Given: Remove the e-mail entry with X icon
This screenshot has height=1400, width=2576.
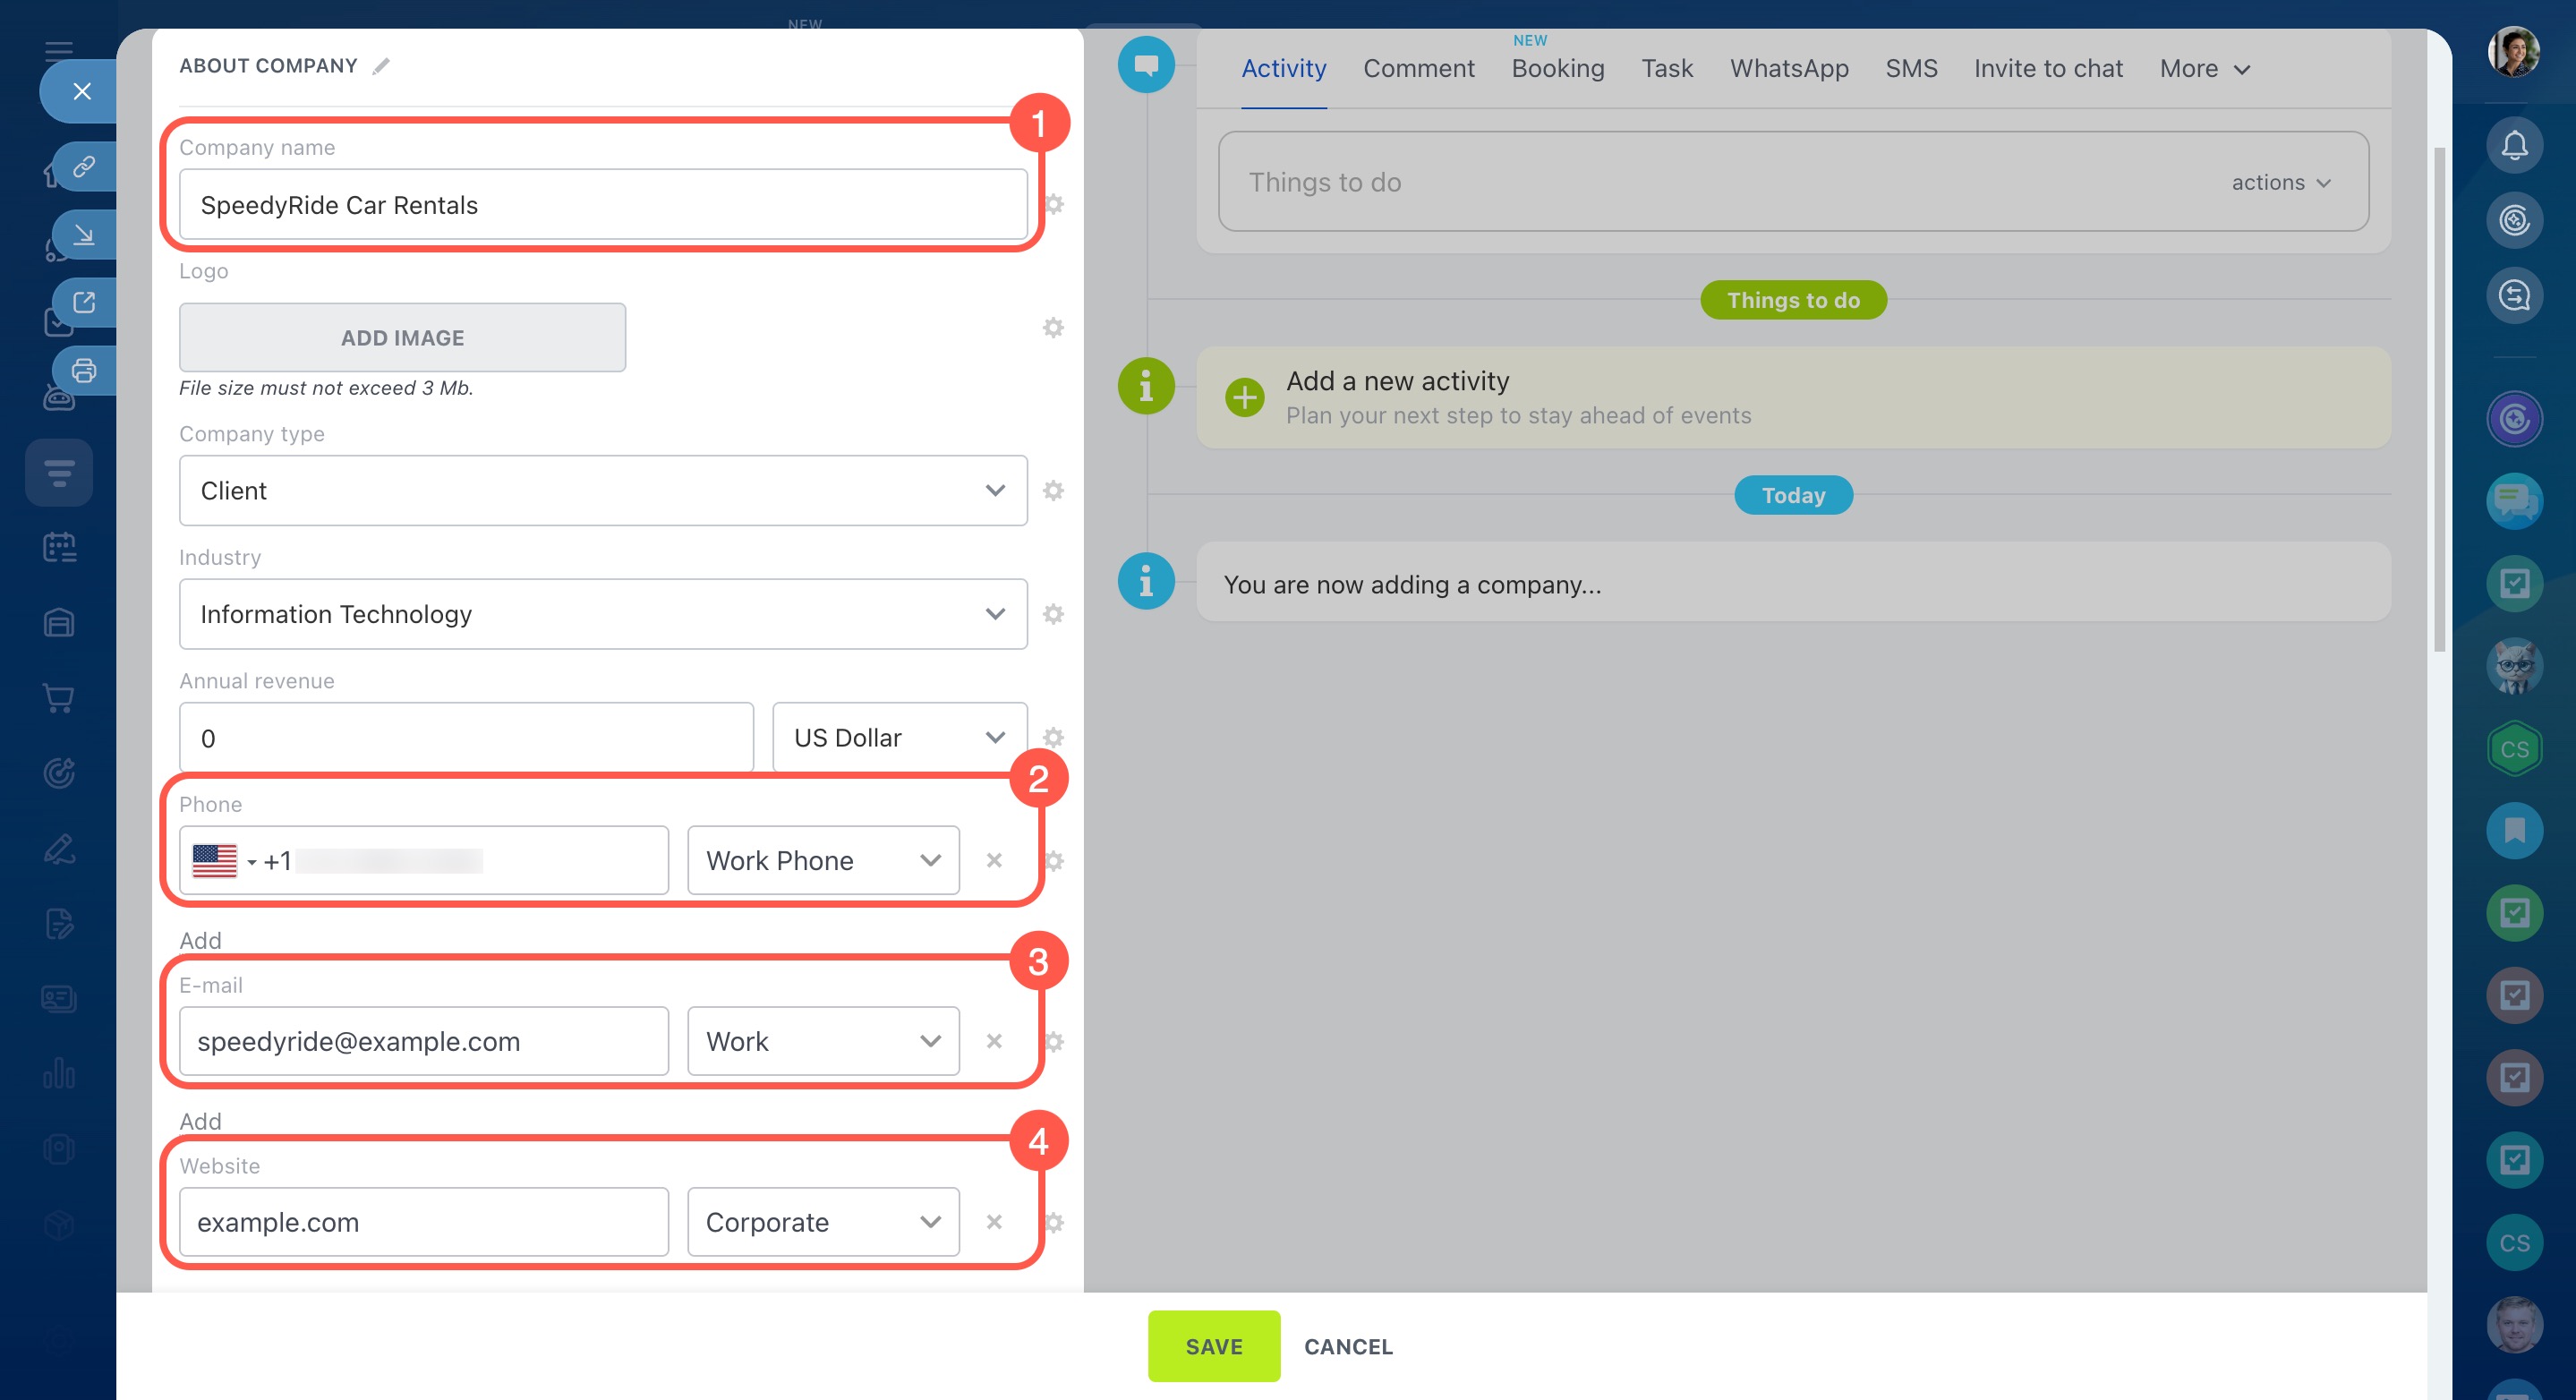Looking at the screenshot, I should coord(993,1041).
